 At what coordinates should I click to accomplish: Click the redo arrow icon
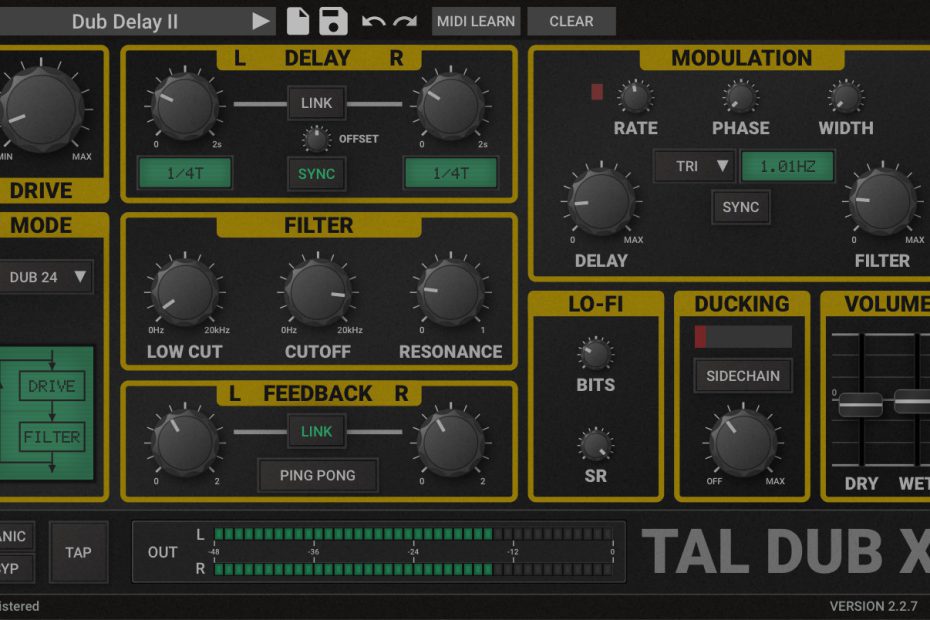405,21
